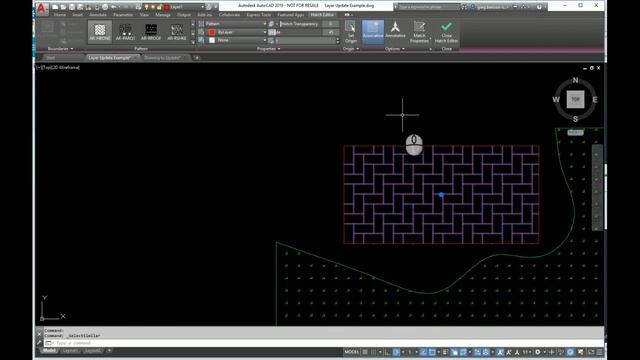Open the customization menu in status bar

pos(600,352)
